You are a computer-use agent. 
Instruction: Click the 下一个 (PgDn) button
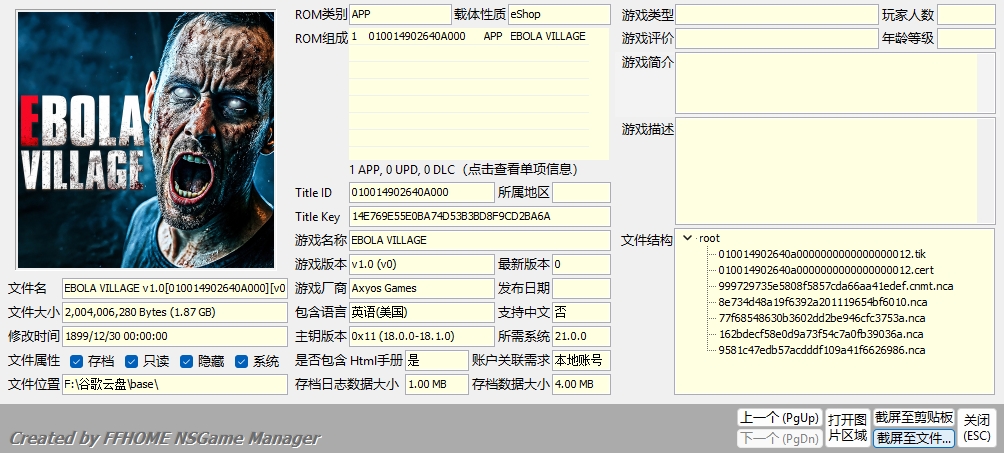coord(778,438)
